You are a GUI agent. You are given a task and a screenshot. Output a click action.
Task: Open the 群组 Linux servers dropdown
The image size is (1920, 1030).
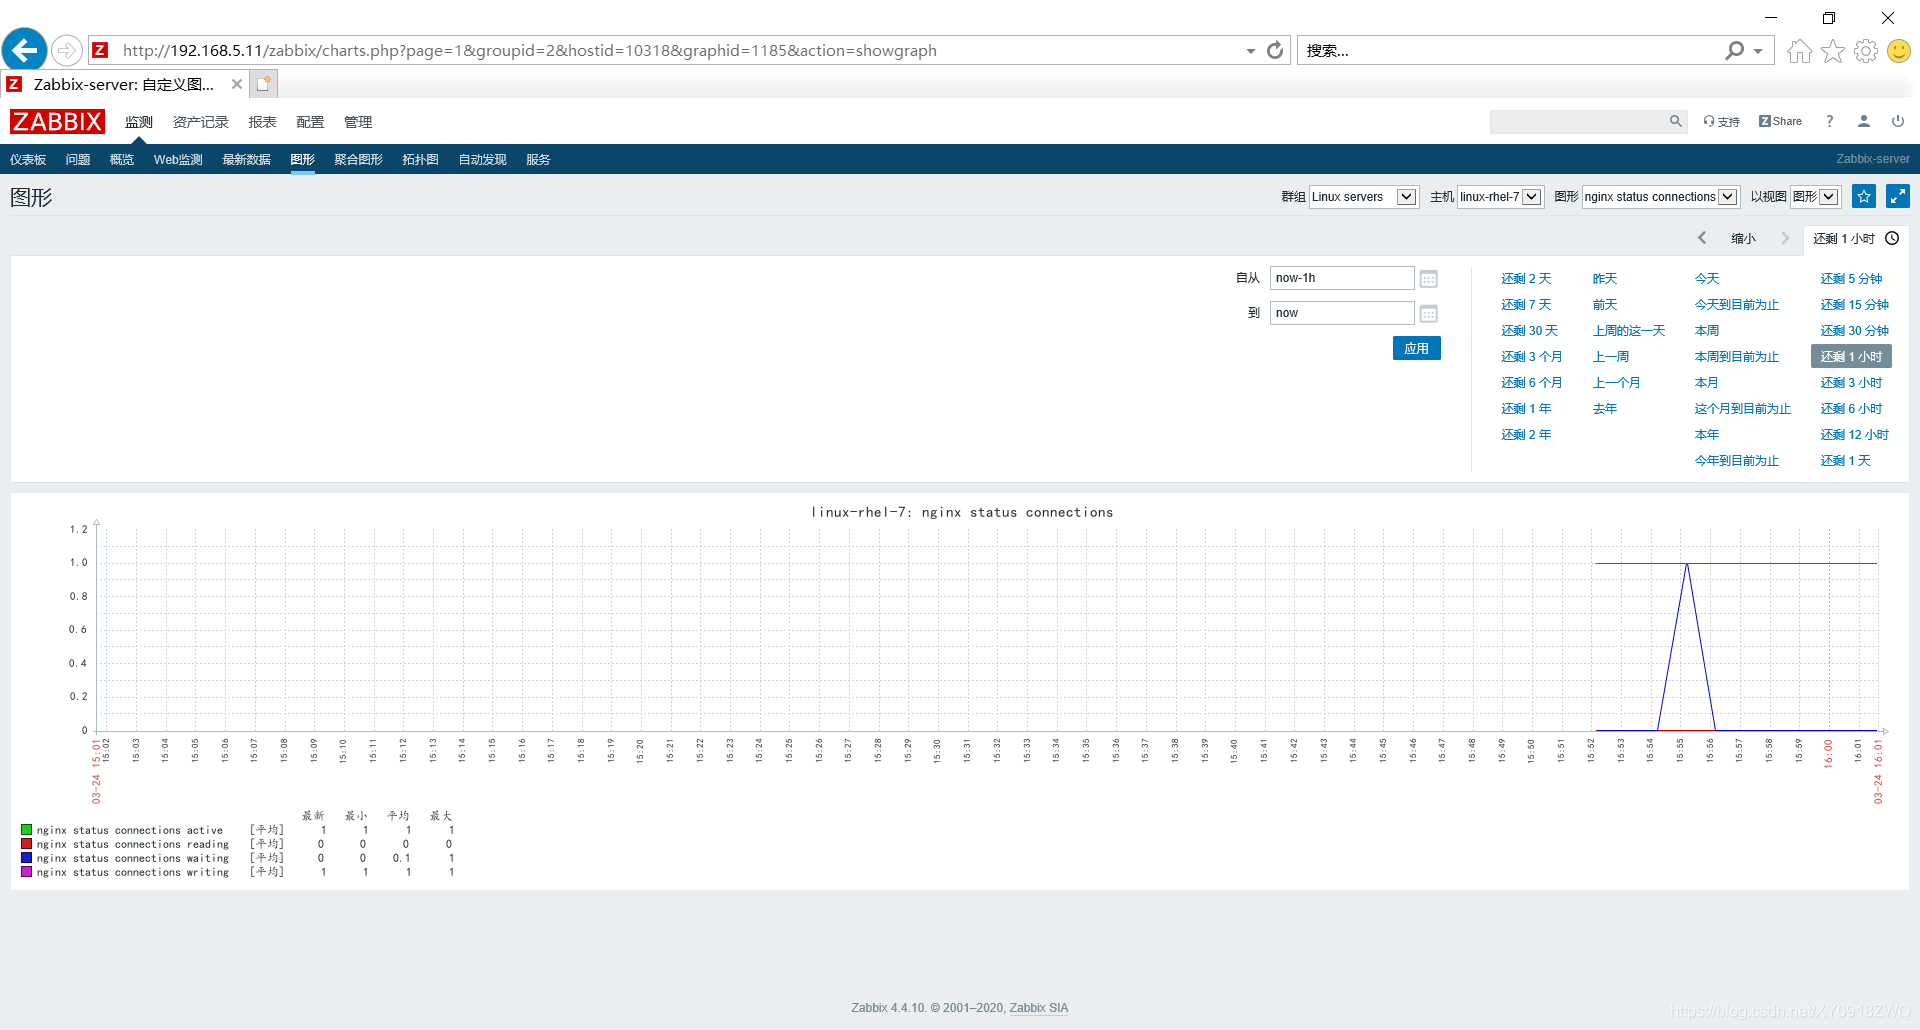point(1363,197)
